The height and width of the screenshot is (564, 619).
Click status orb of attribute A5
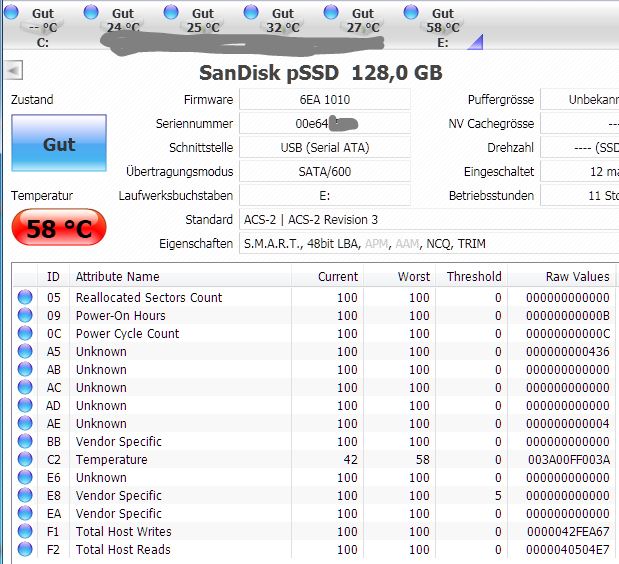coord(25,351)
